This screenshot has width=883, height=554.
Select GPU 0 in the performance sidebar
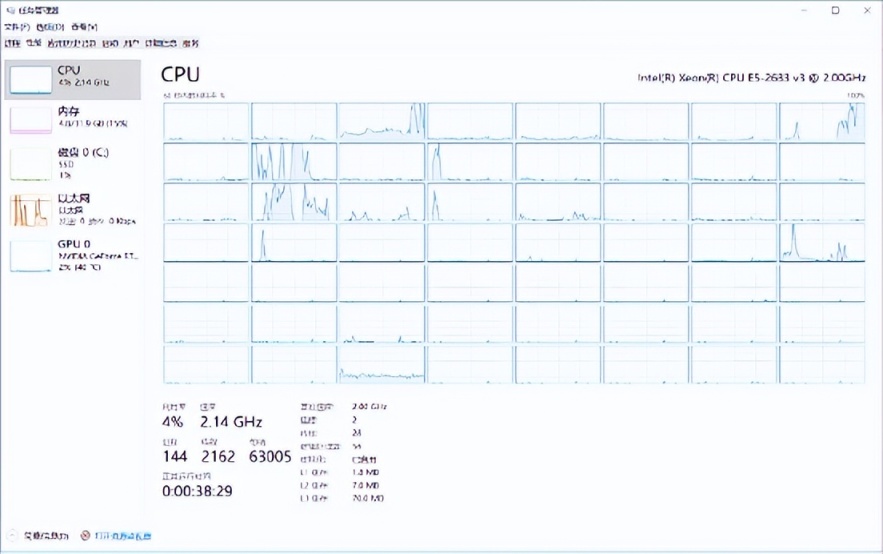tap(73, 255)
